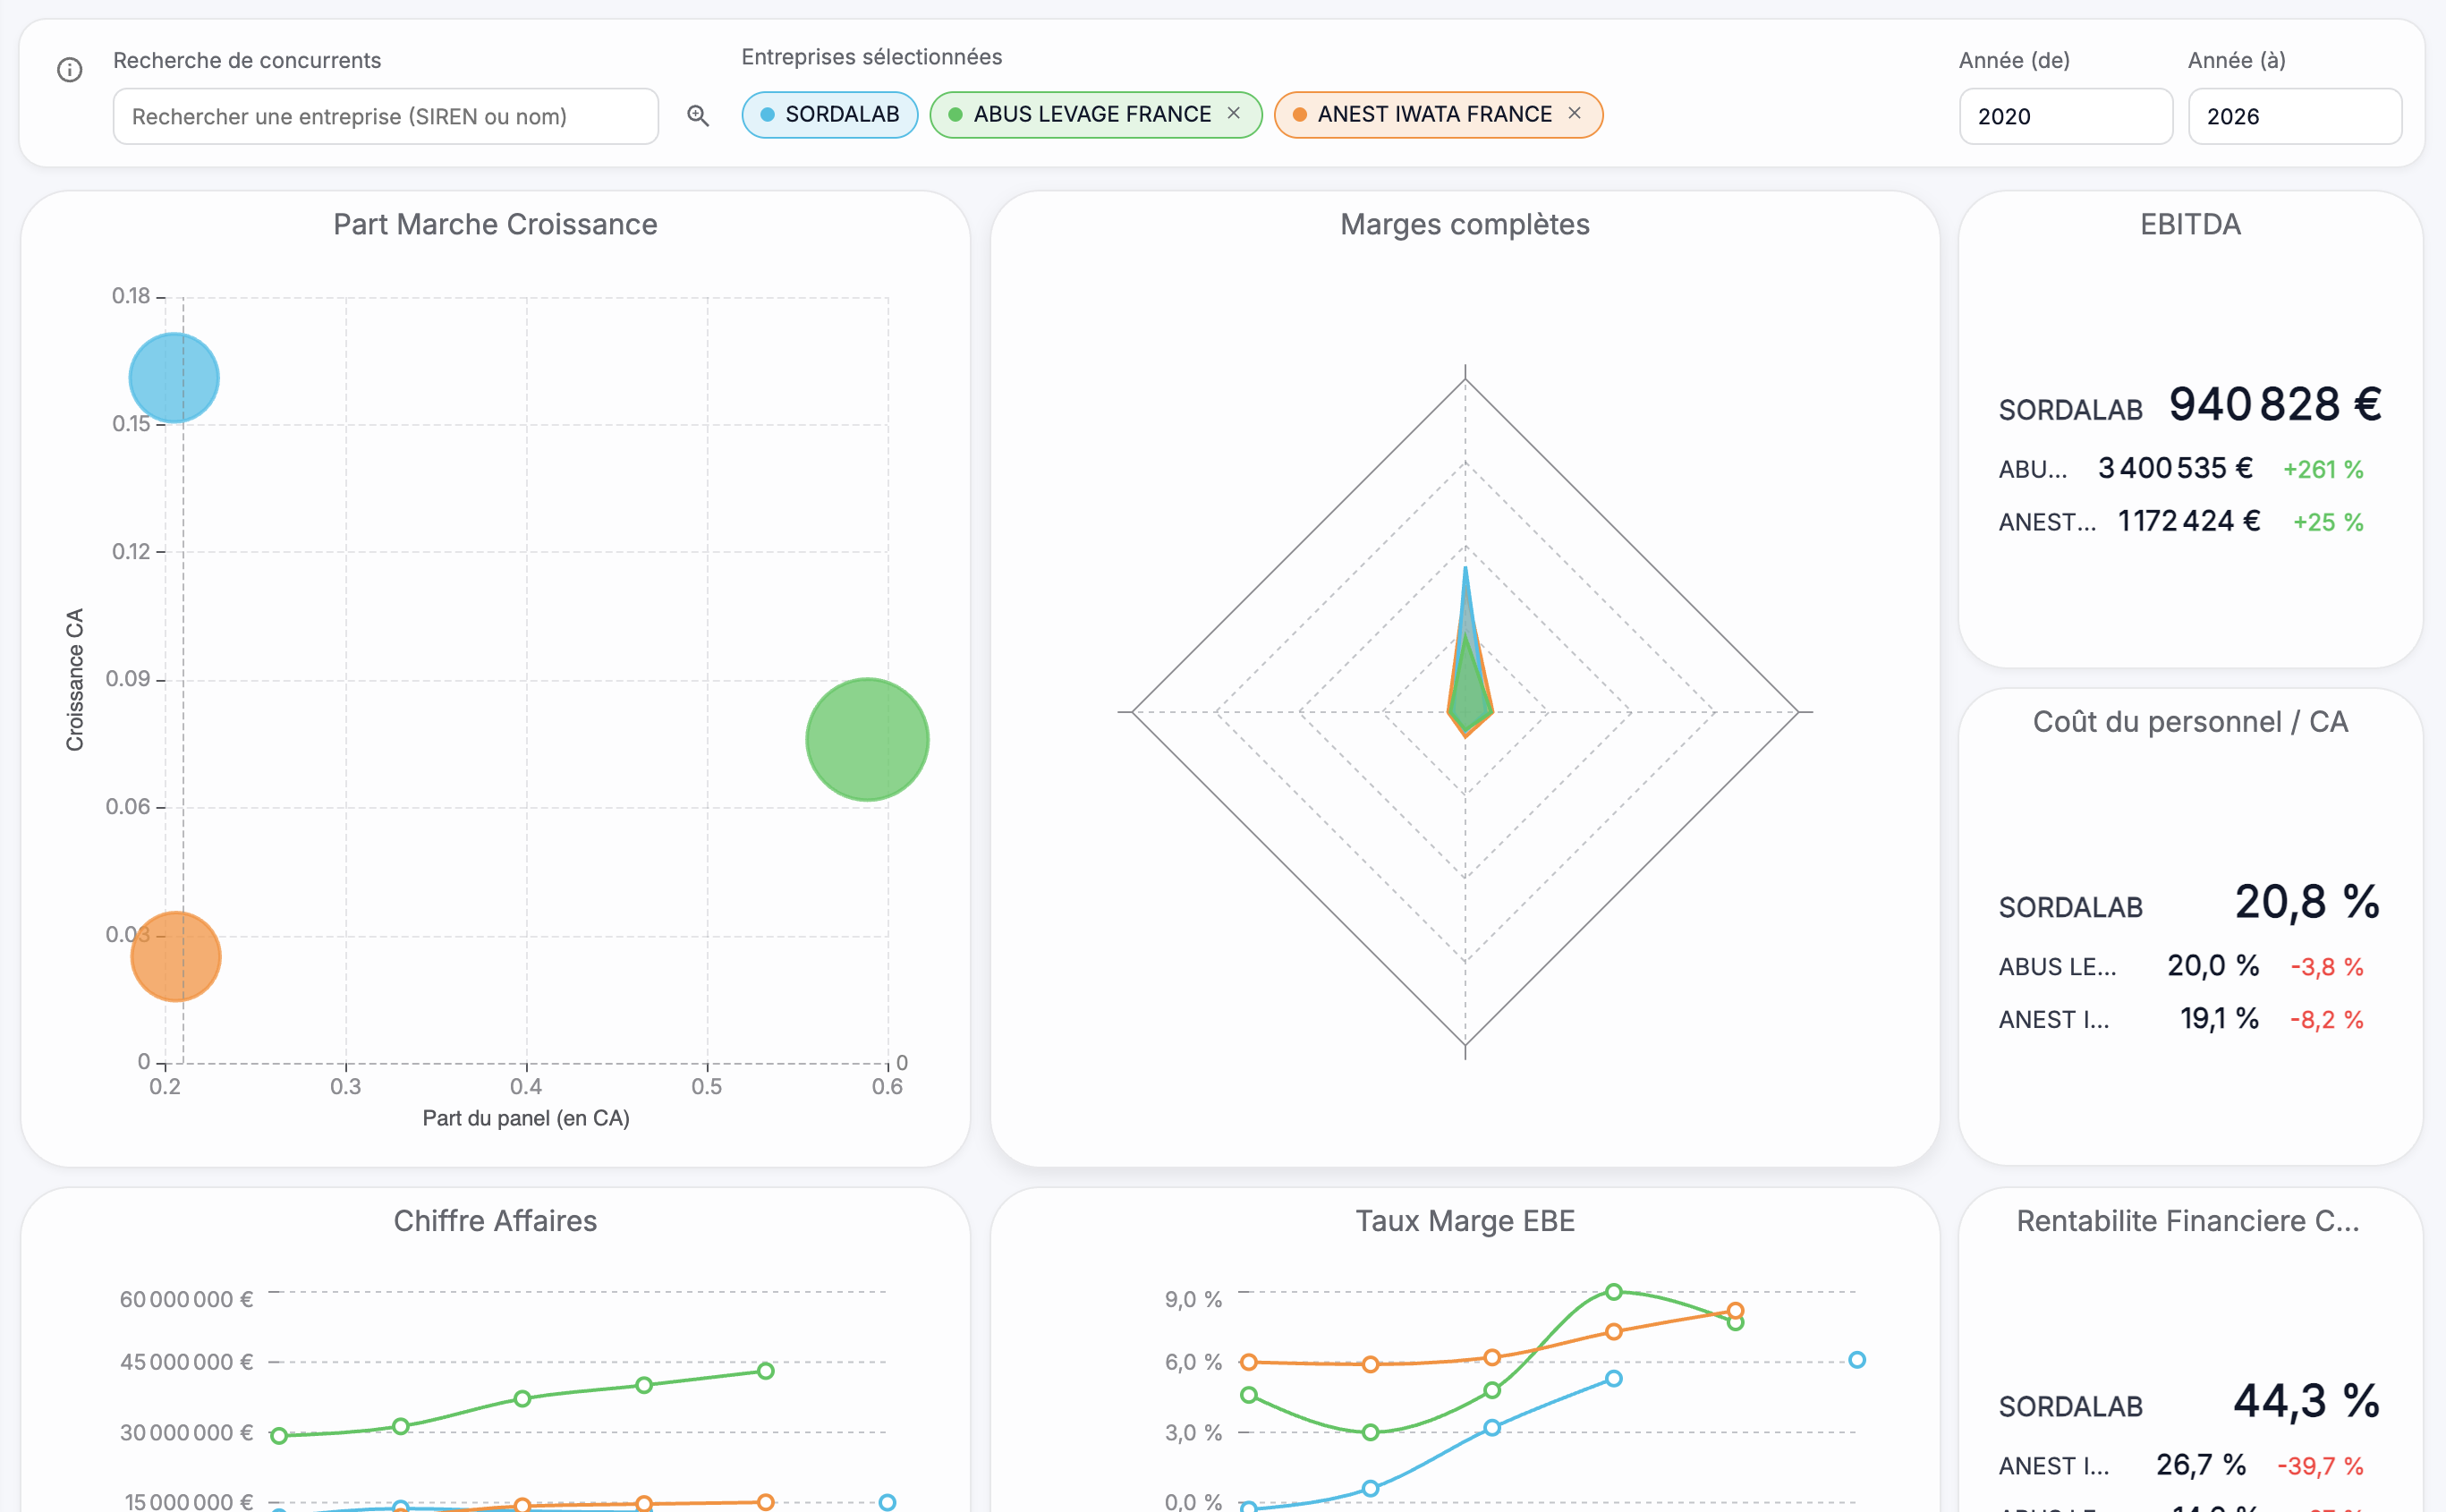Click the Taux Marge EBE chart title
This screenshot has height=1512, width=2446.
1464,1220
